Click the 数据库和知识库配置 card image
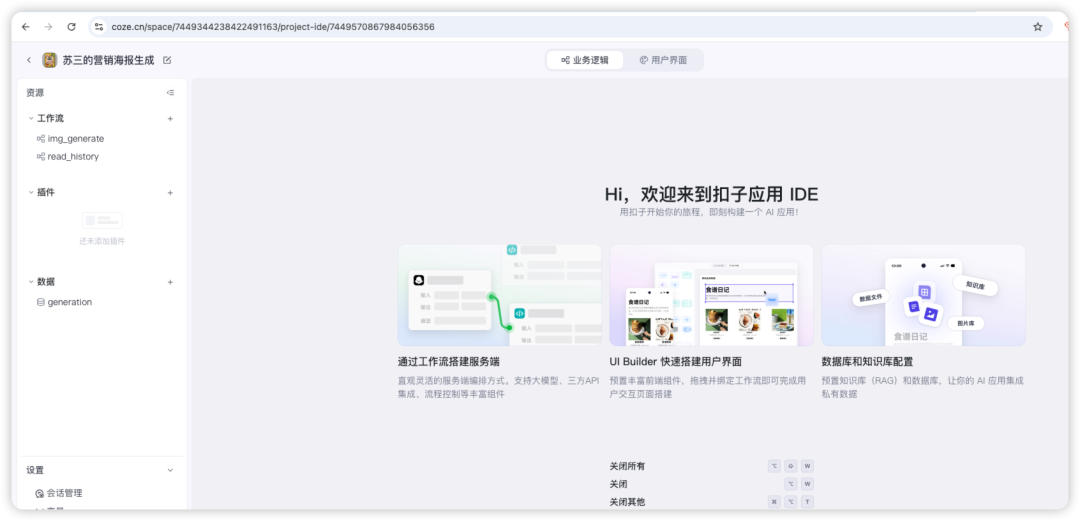Image resolution: width=1080 pixels, height=521 pixels. [x=923, y=295]
